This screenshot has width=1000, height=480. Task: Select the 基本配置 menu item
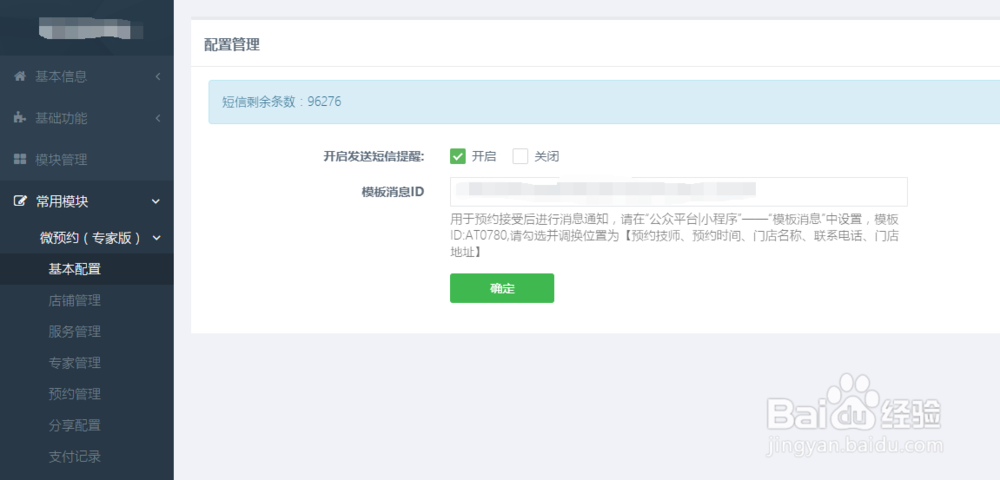click(87, 269)
